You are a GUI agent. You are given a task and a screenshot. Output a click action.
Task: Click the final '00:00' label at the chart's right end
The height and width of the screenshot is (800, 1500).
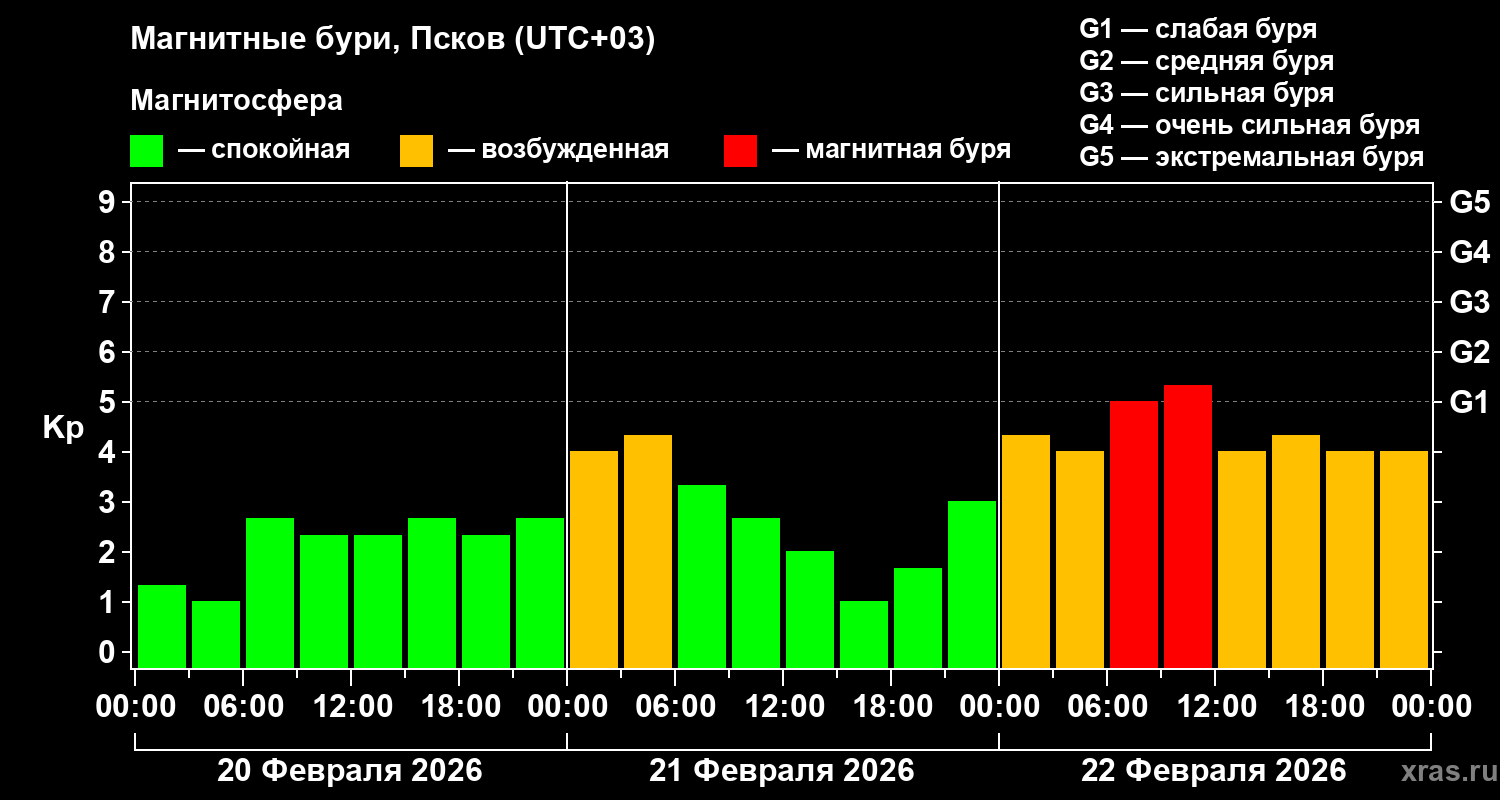point(1431,706)
